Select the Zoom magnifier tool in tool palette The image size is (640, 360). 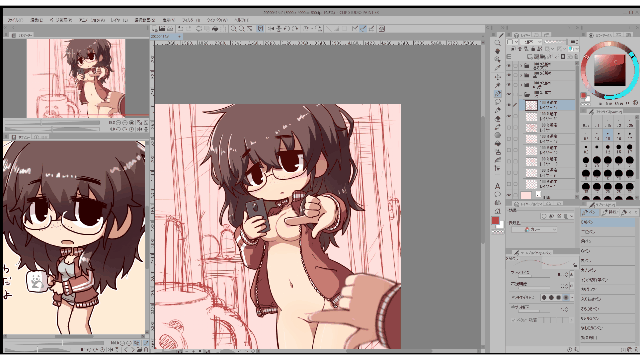498,43
